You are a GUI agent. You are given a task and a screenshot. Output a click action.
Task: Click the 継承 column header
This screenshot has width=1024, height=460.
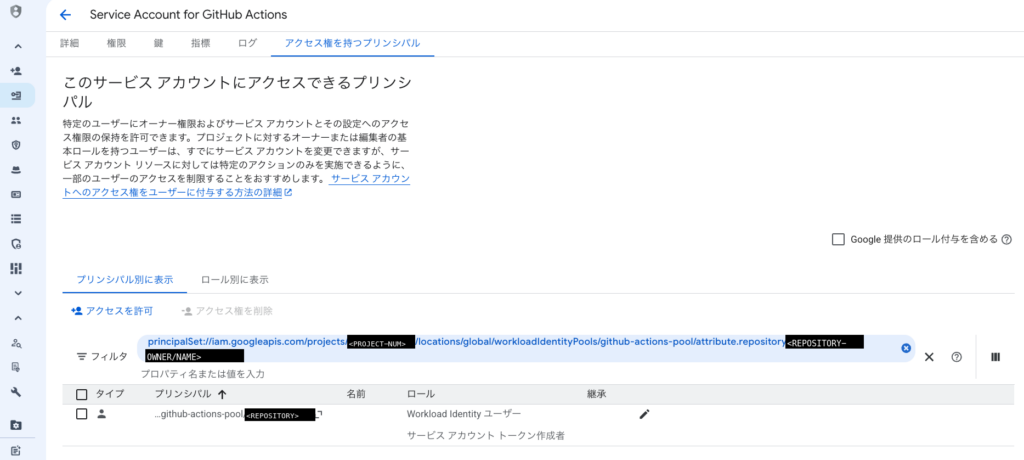pos(597,394)
